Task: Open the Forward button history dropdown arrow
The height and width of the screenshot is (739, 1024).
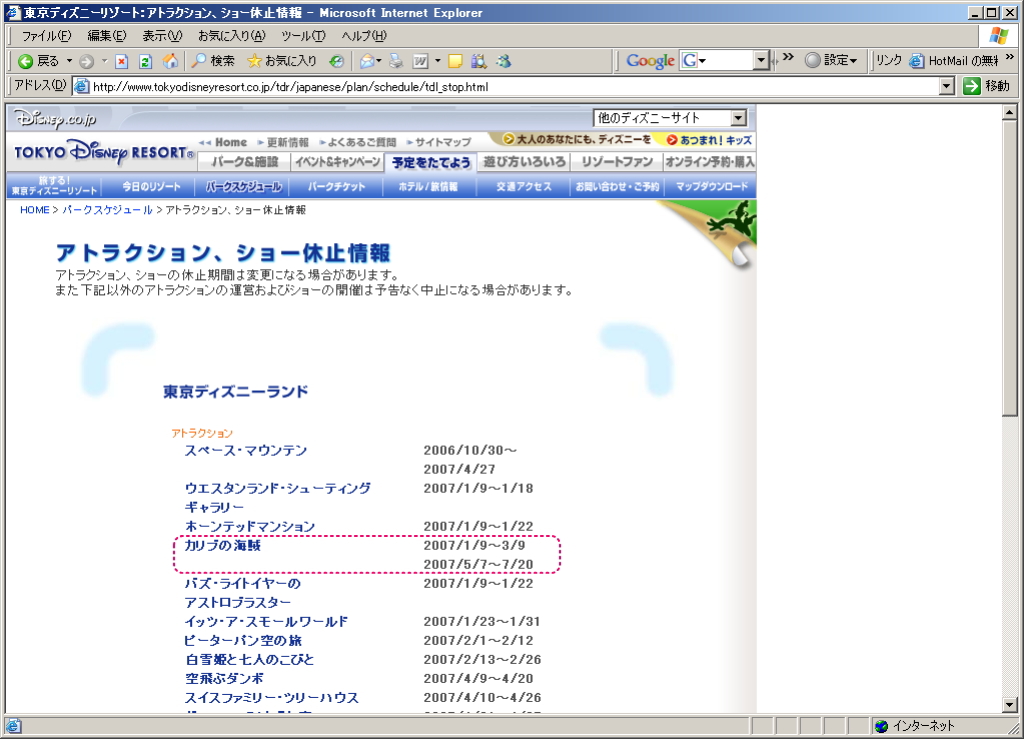Action: (x=104, y=61)
